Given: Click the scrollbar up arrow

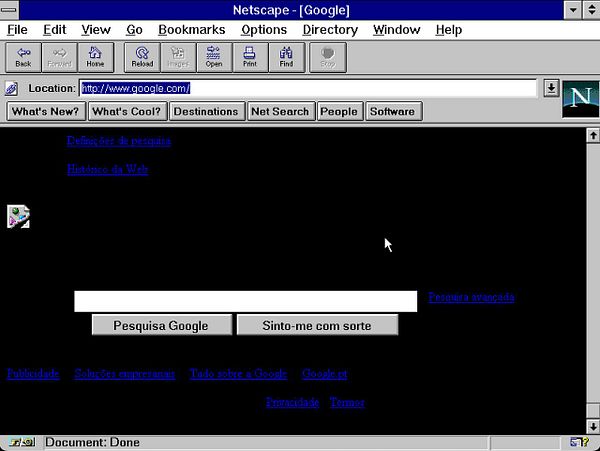Looking at the screenshot, I should click(593, 135).
